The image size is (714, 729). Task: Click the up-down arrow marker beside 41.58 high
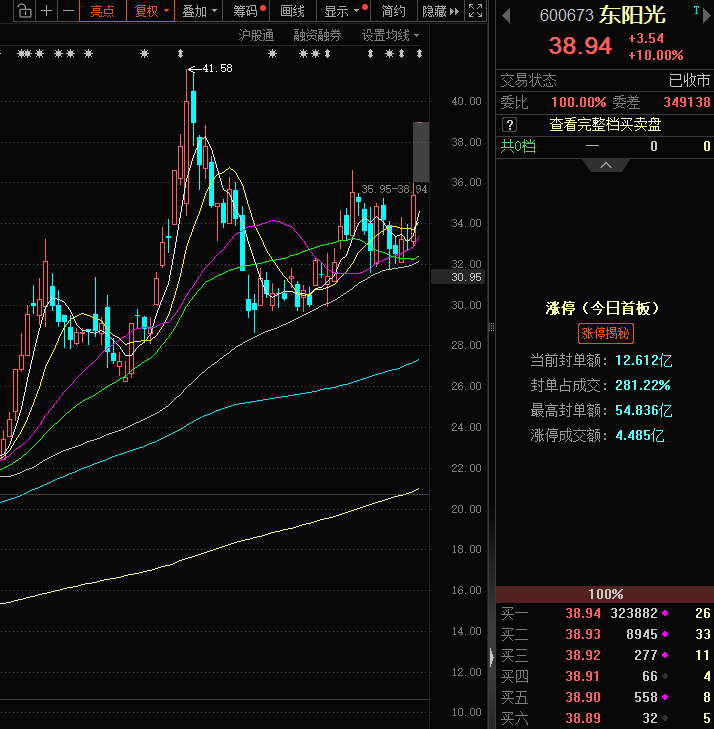coord(180,54)
